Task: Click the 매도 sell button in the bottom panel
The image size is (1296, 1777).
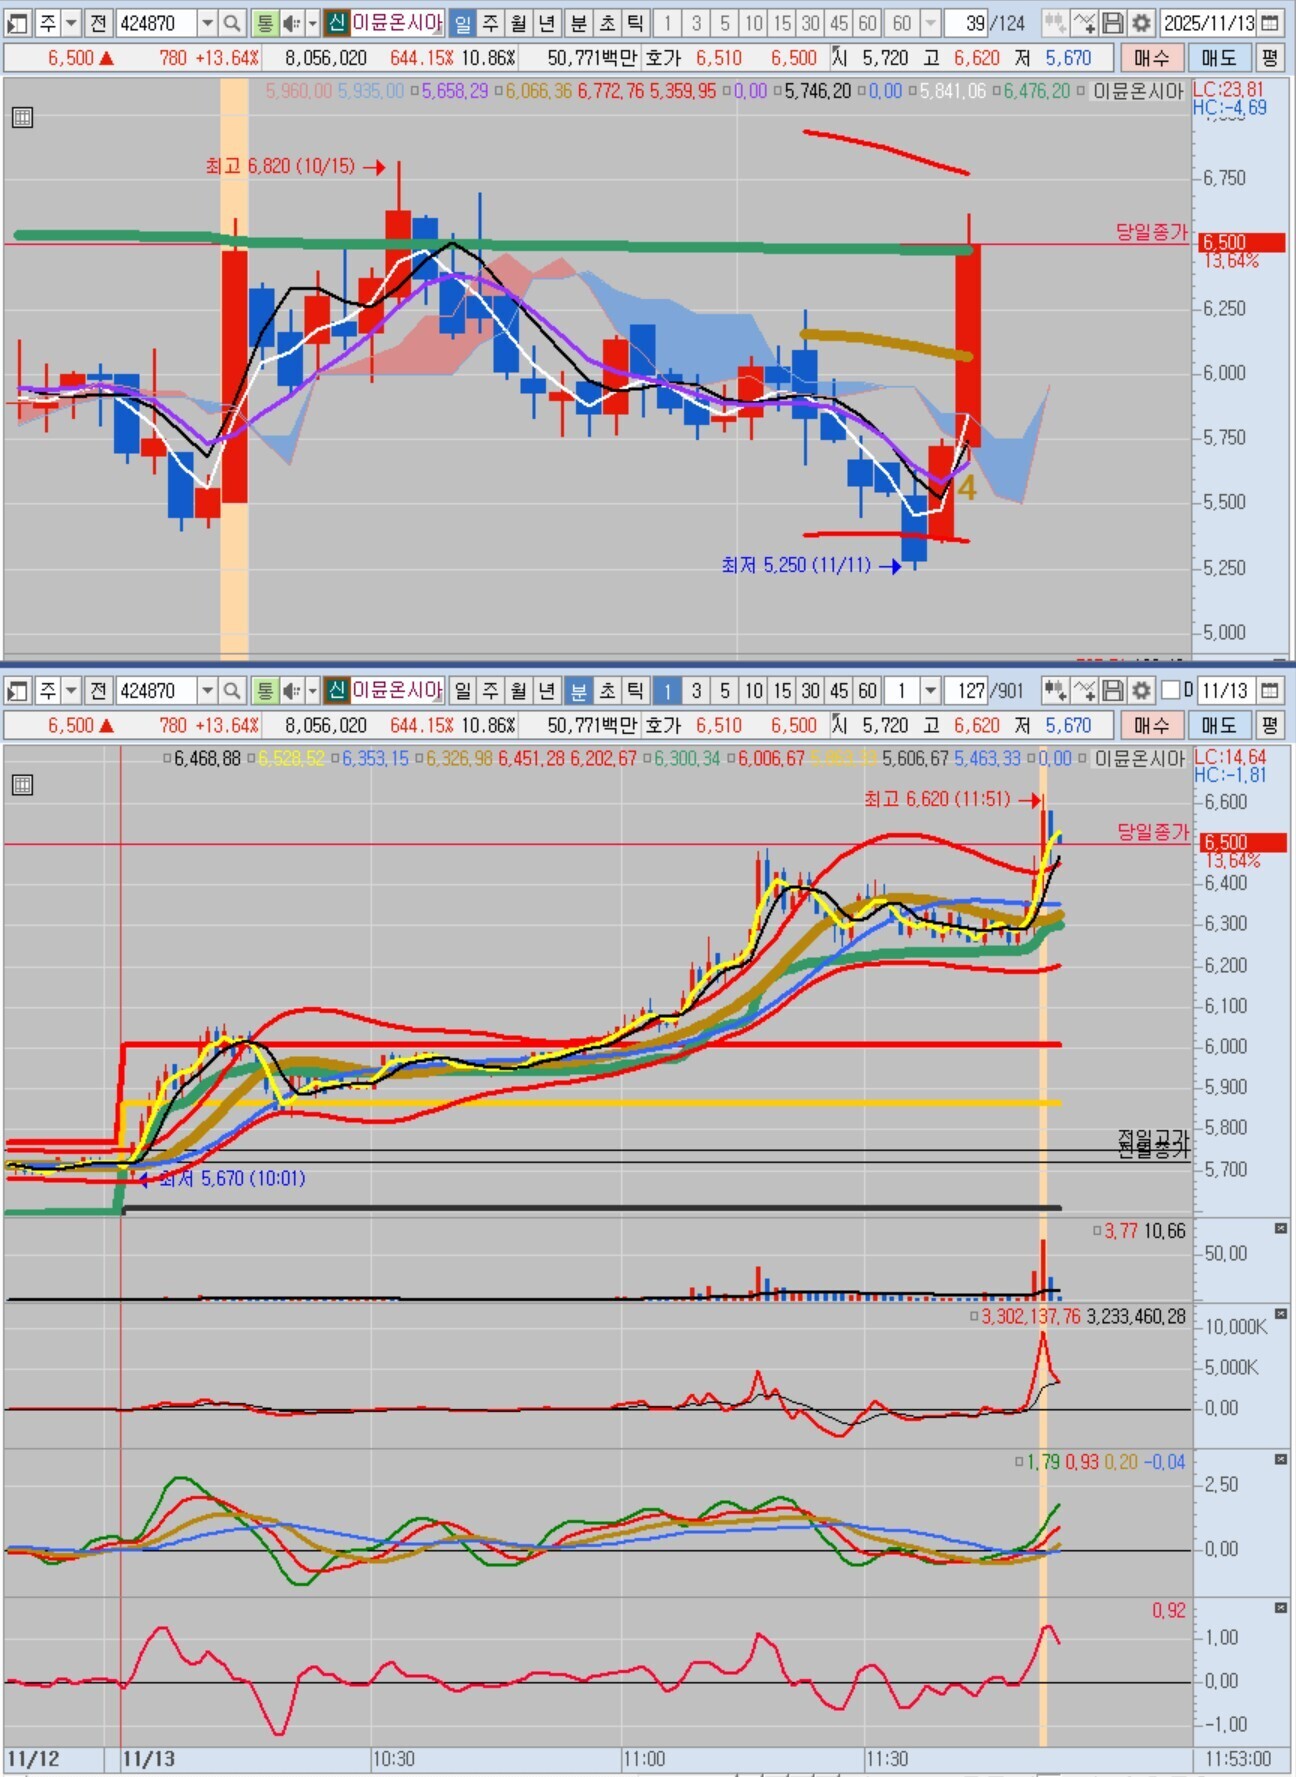Action: (x=1219, y=725)
